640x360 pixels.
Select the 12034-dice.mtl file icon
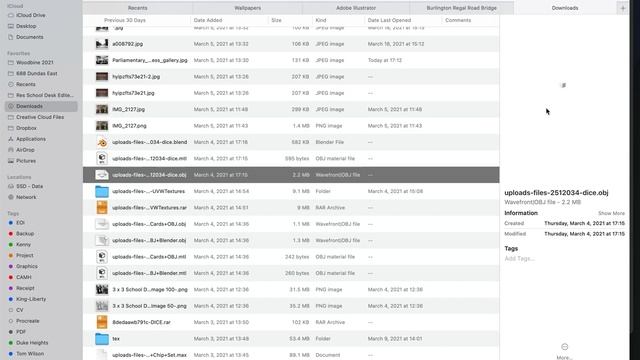[102, 158]
